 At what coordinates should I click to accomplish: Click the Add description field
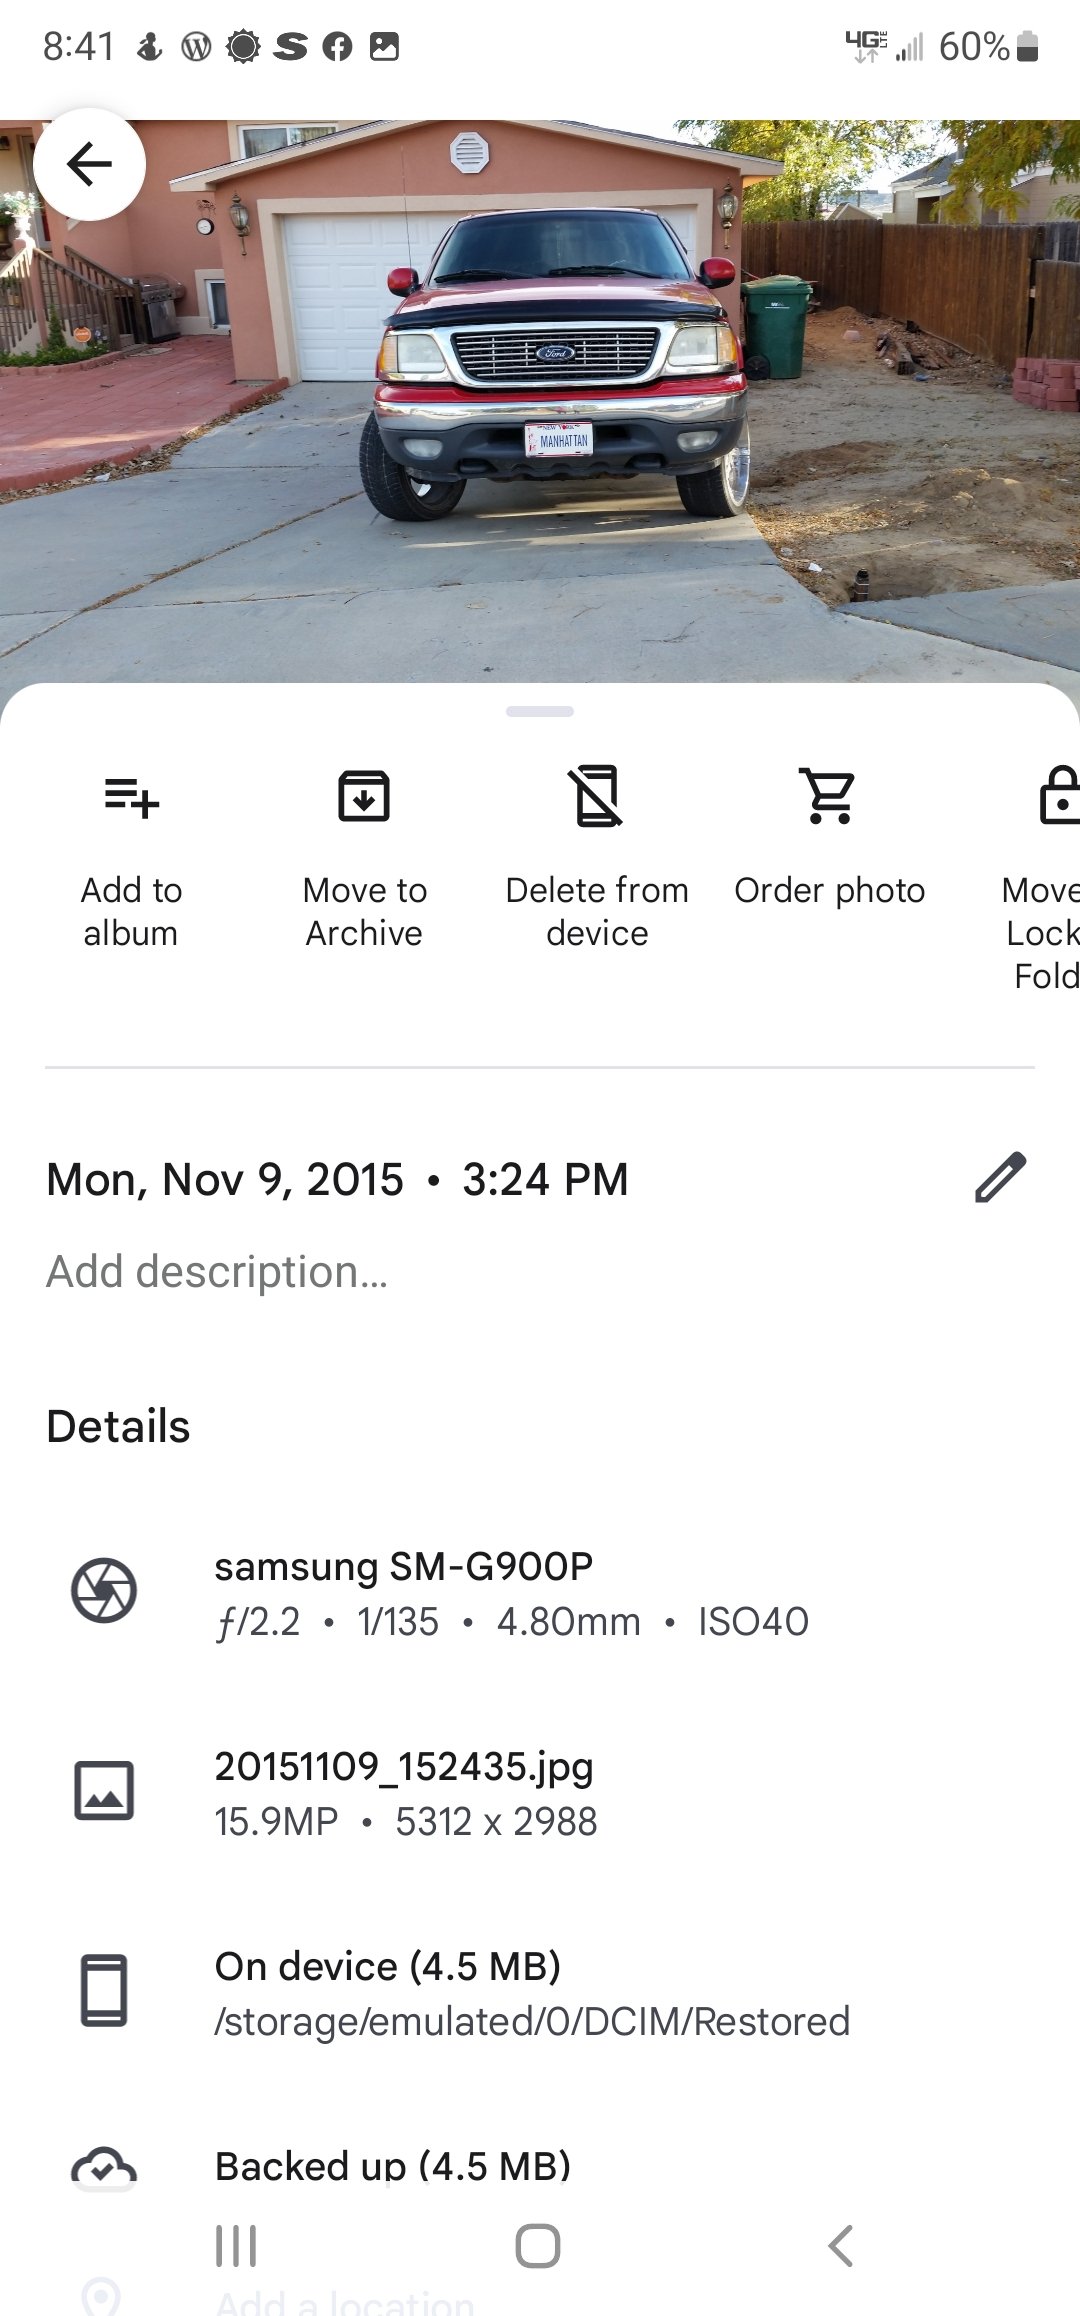218,1272
